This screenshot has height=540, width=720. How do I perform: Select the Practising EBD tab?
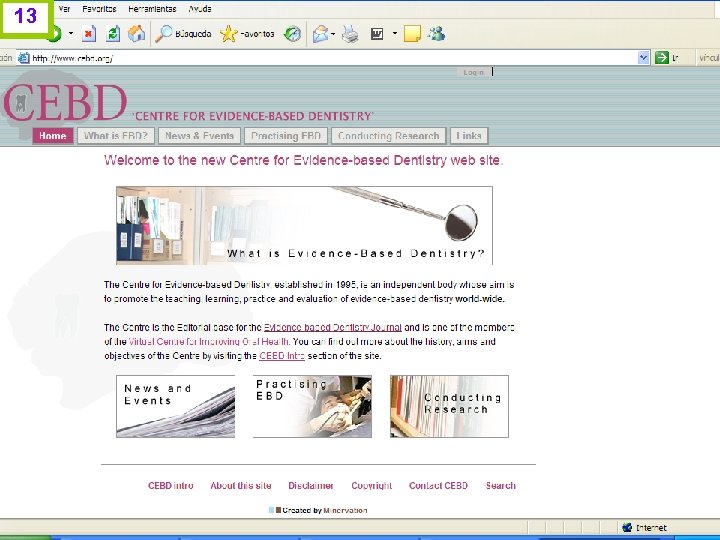pyautogui.click(x=286, y=136)
